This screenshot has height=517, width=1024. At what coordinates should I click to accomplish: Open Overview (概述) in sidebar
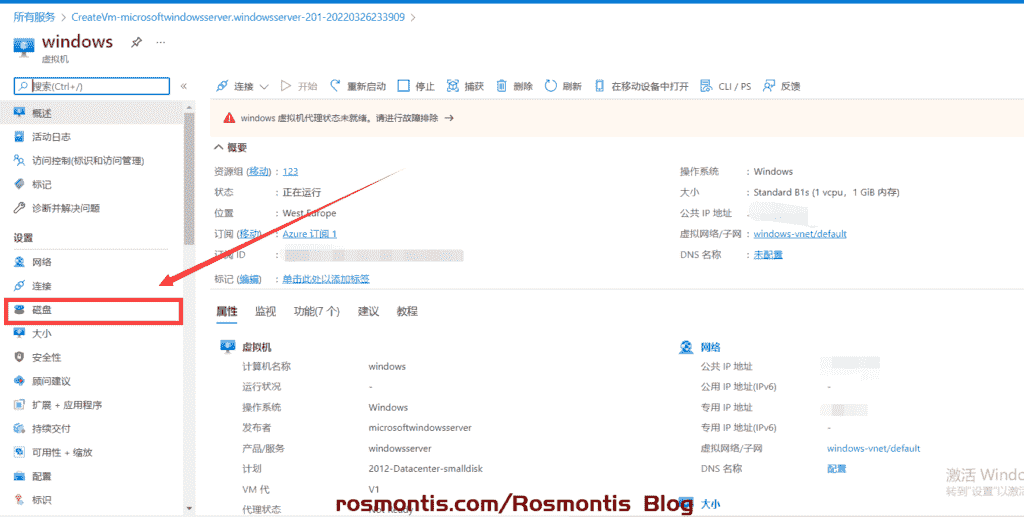[x=92, y=113]
